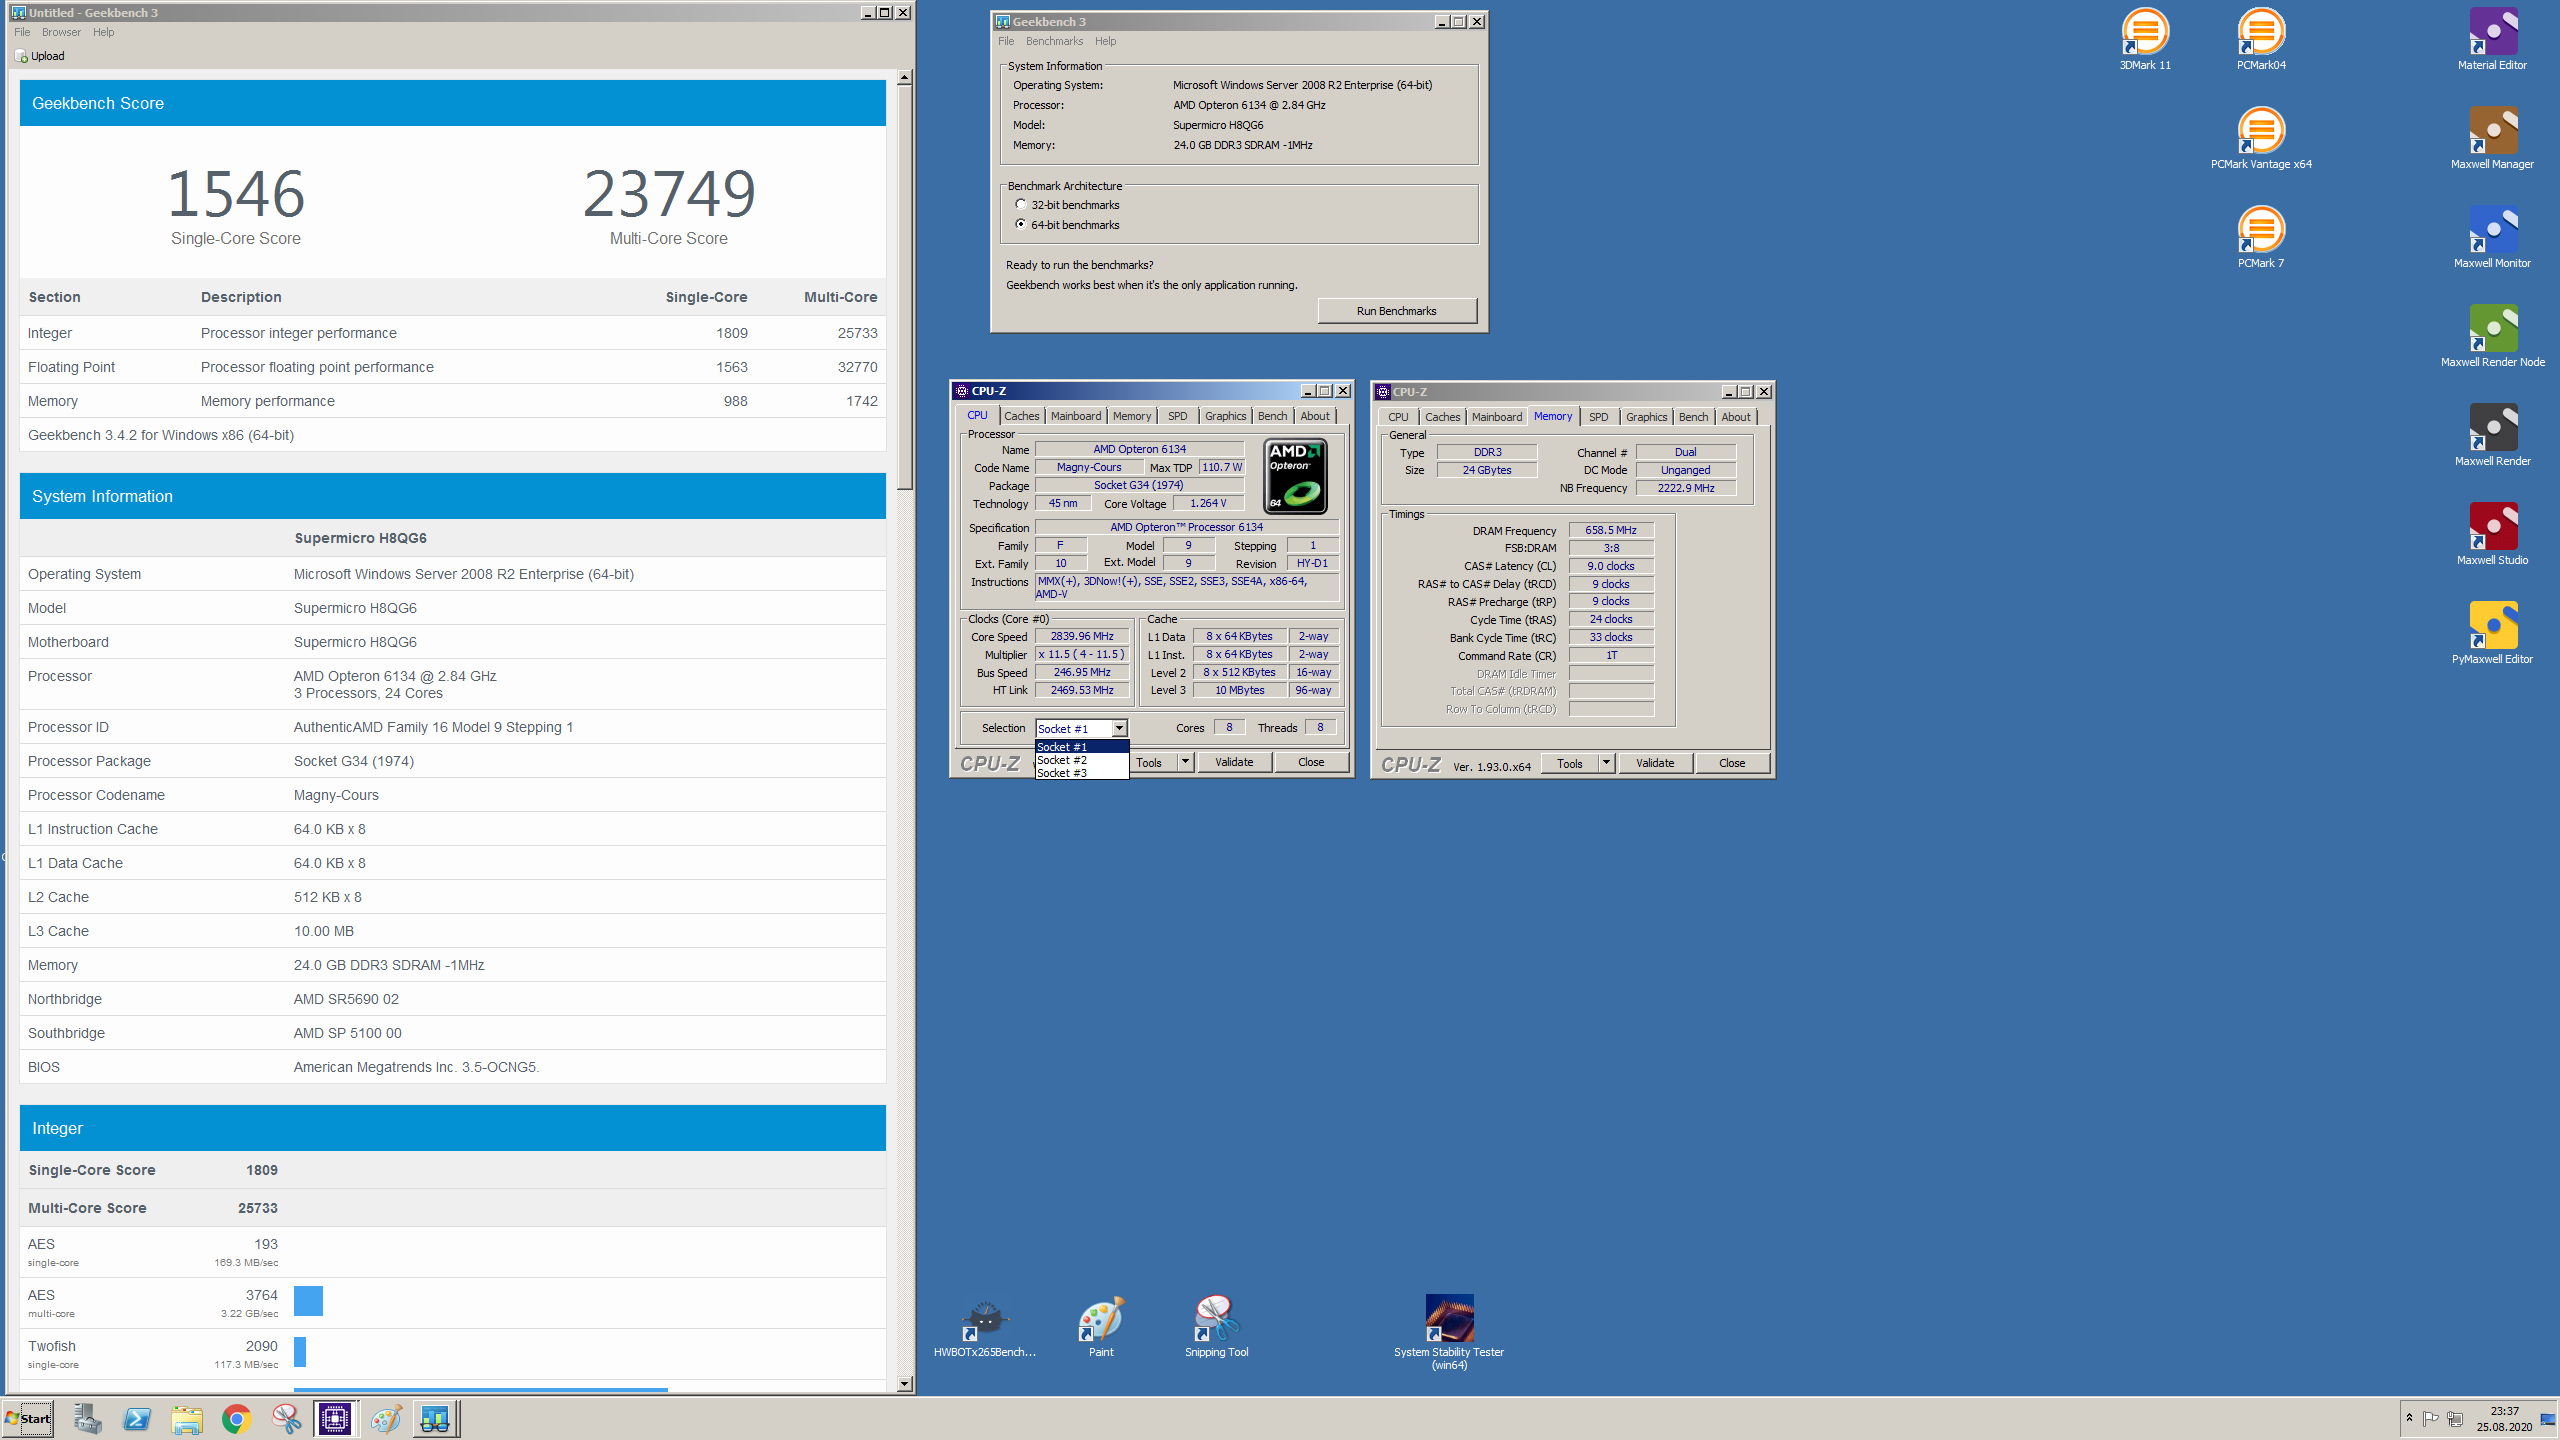Open the HWBOTx265Bench desktop shortcut

click(x=985, y=1328)
